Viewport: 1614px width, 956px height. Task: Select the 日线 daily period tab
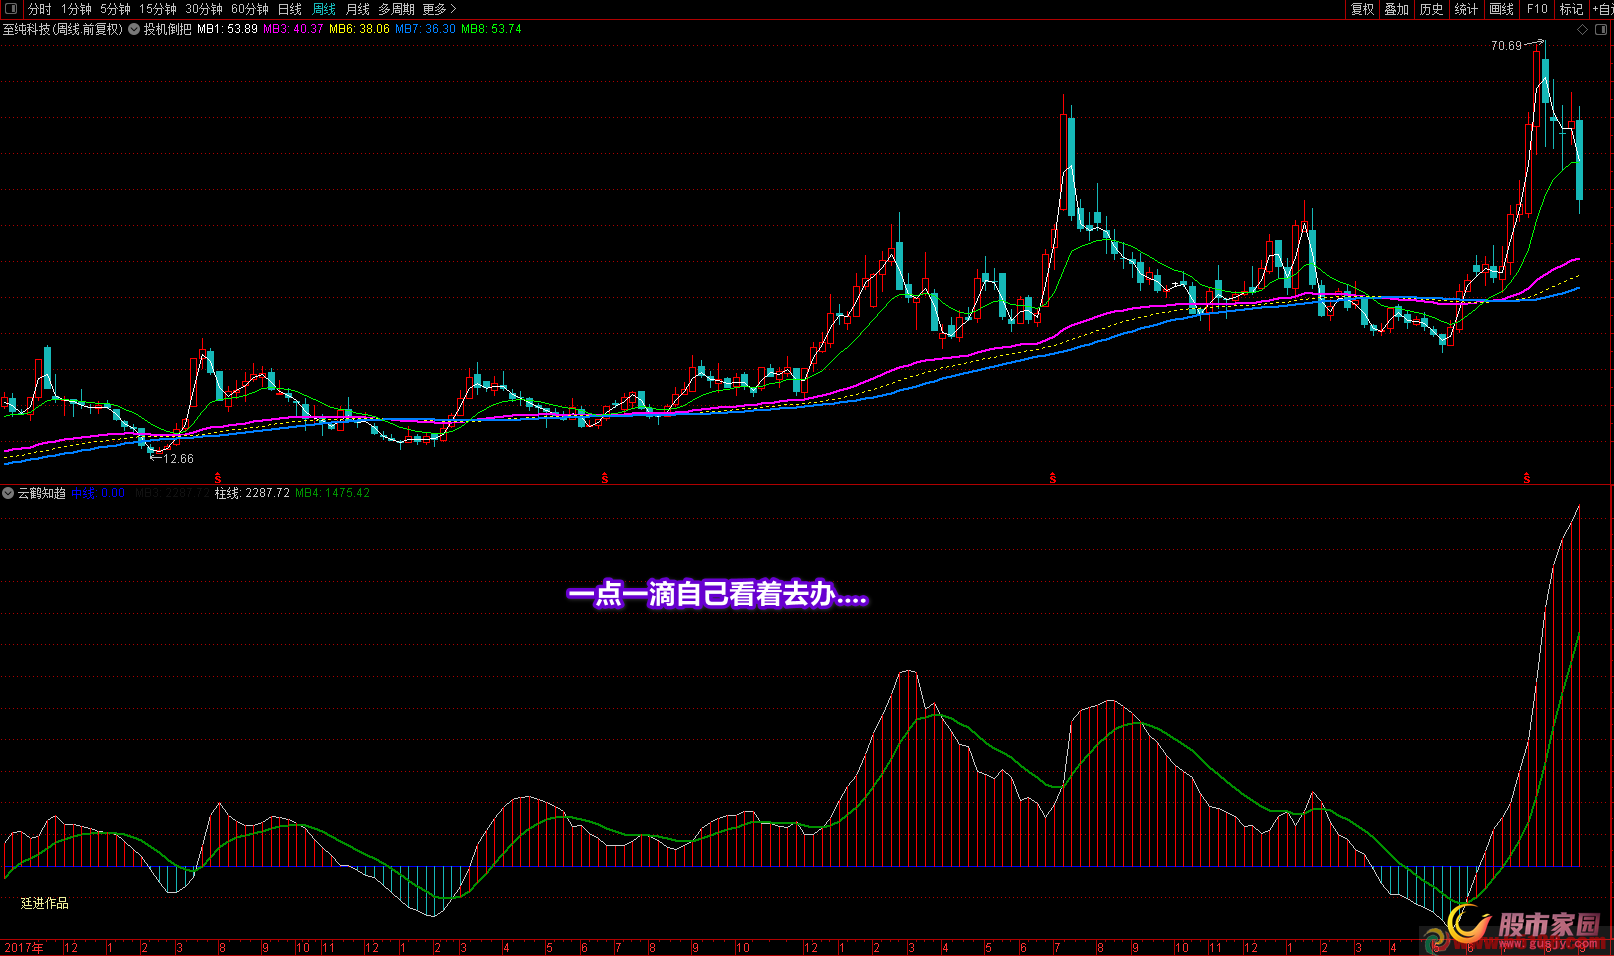click(x=289, y=9)
